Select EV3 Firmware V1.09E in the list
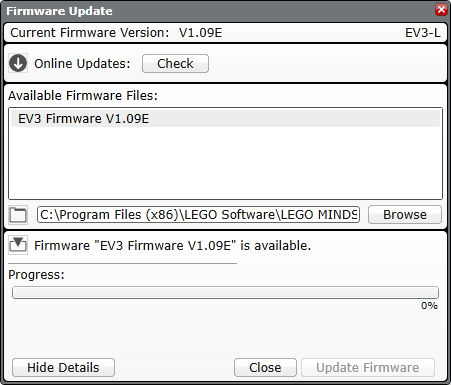Screen dimensions: 451x385 point(225,119)
